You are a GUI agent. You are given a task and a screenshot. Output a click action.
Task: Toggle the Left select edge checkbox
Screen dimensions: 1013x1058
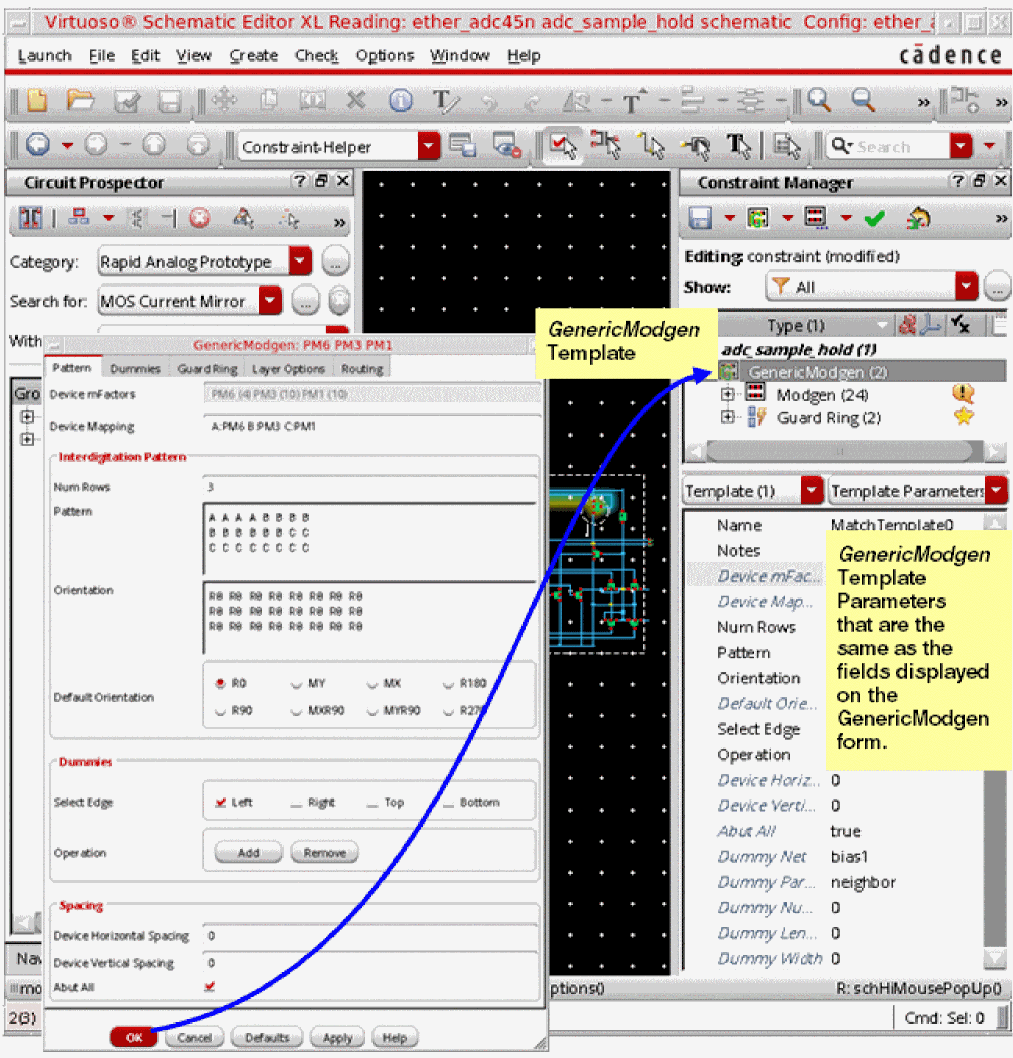pyautogui.click(x=221, y=802)
